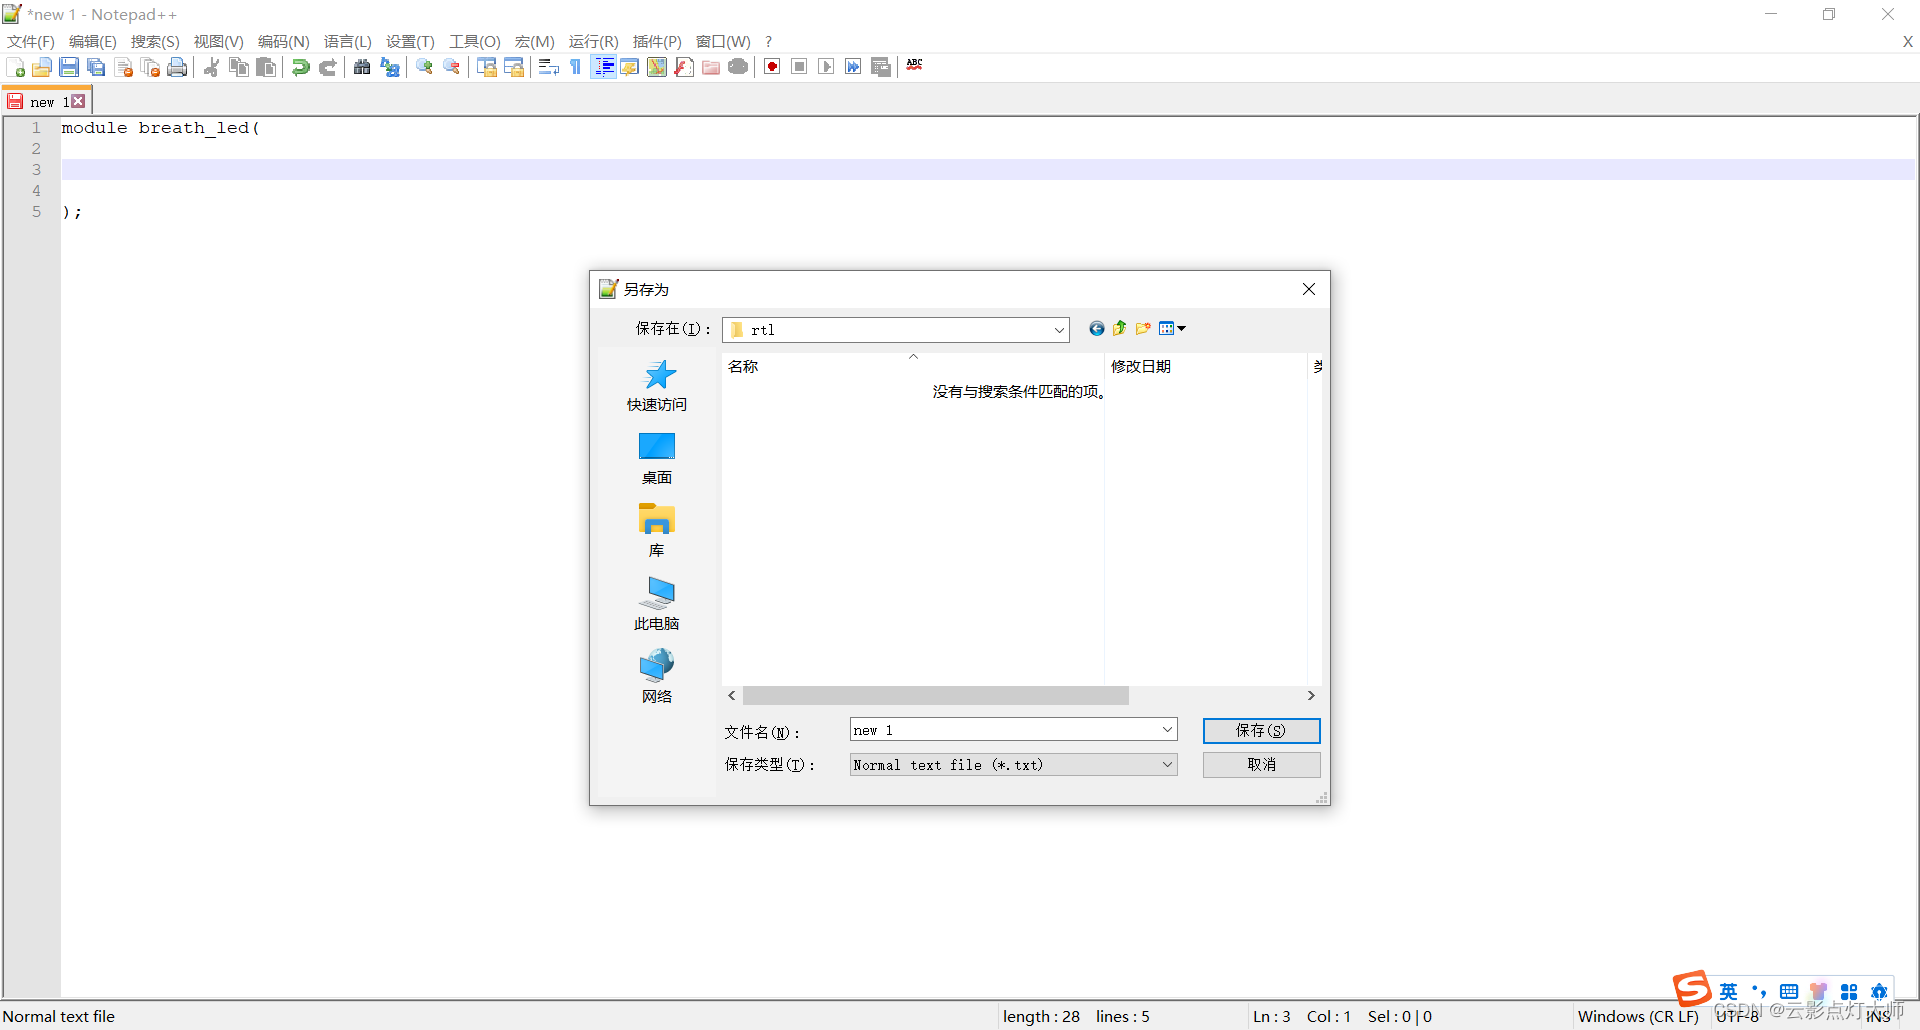The image size is (1920, 1030).
Task: Click the go up one level folder icon
Action: point(1120,328)
